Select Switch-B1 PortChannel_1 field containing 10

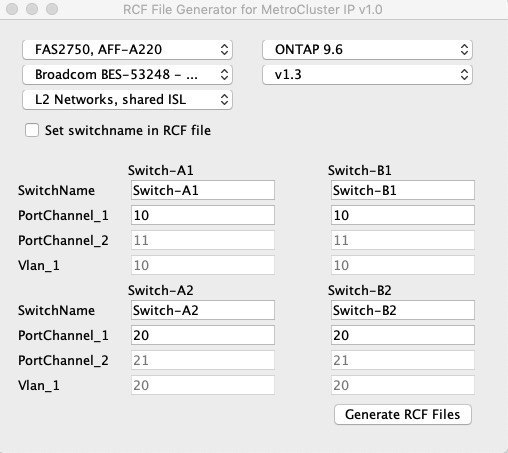(403, 215)
